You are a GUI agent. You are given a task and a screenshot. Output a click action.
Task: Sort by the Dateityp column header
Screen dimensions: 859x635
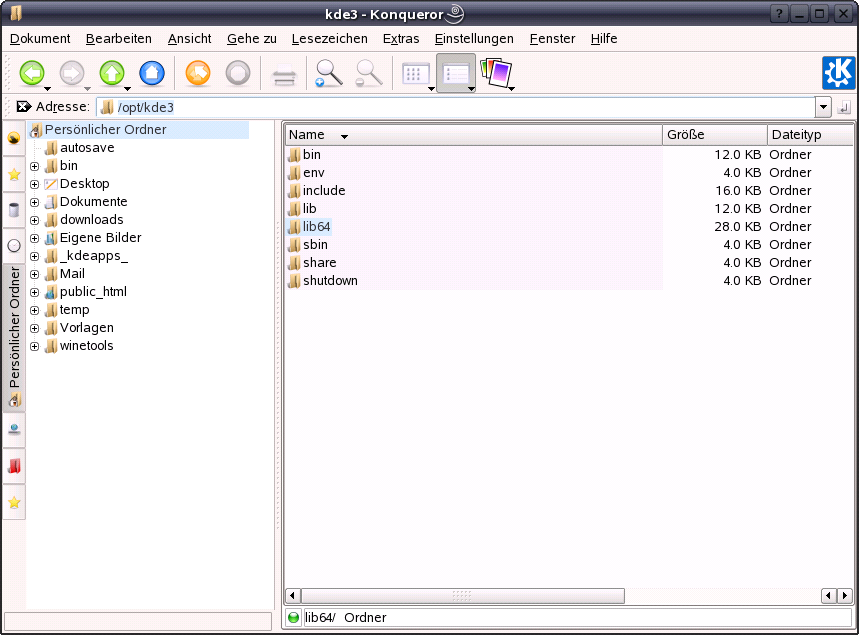810,135
